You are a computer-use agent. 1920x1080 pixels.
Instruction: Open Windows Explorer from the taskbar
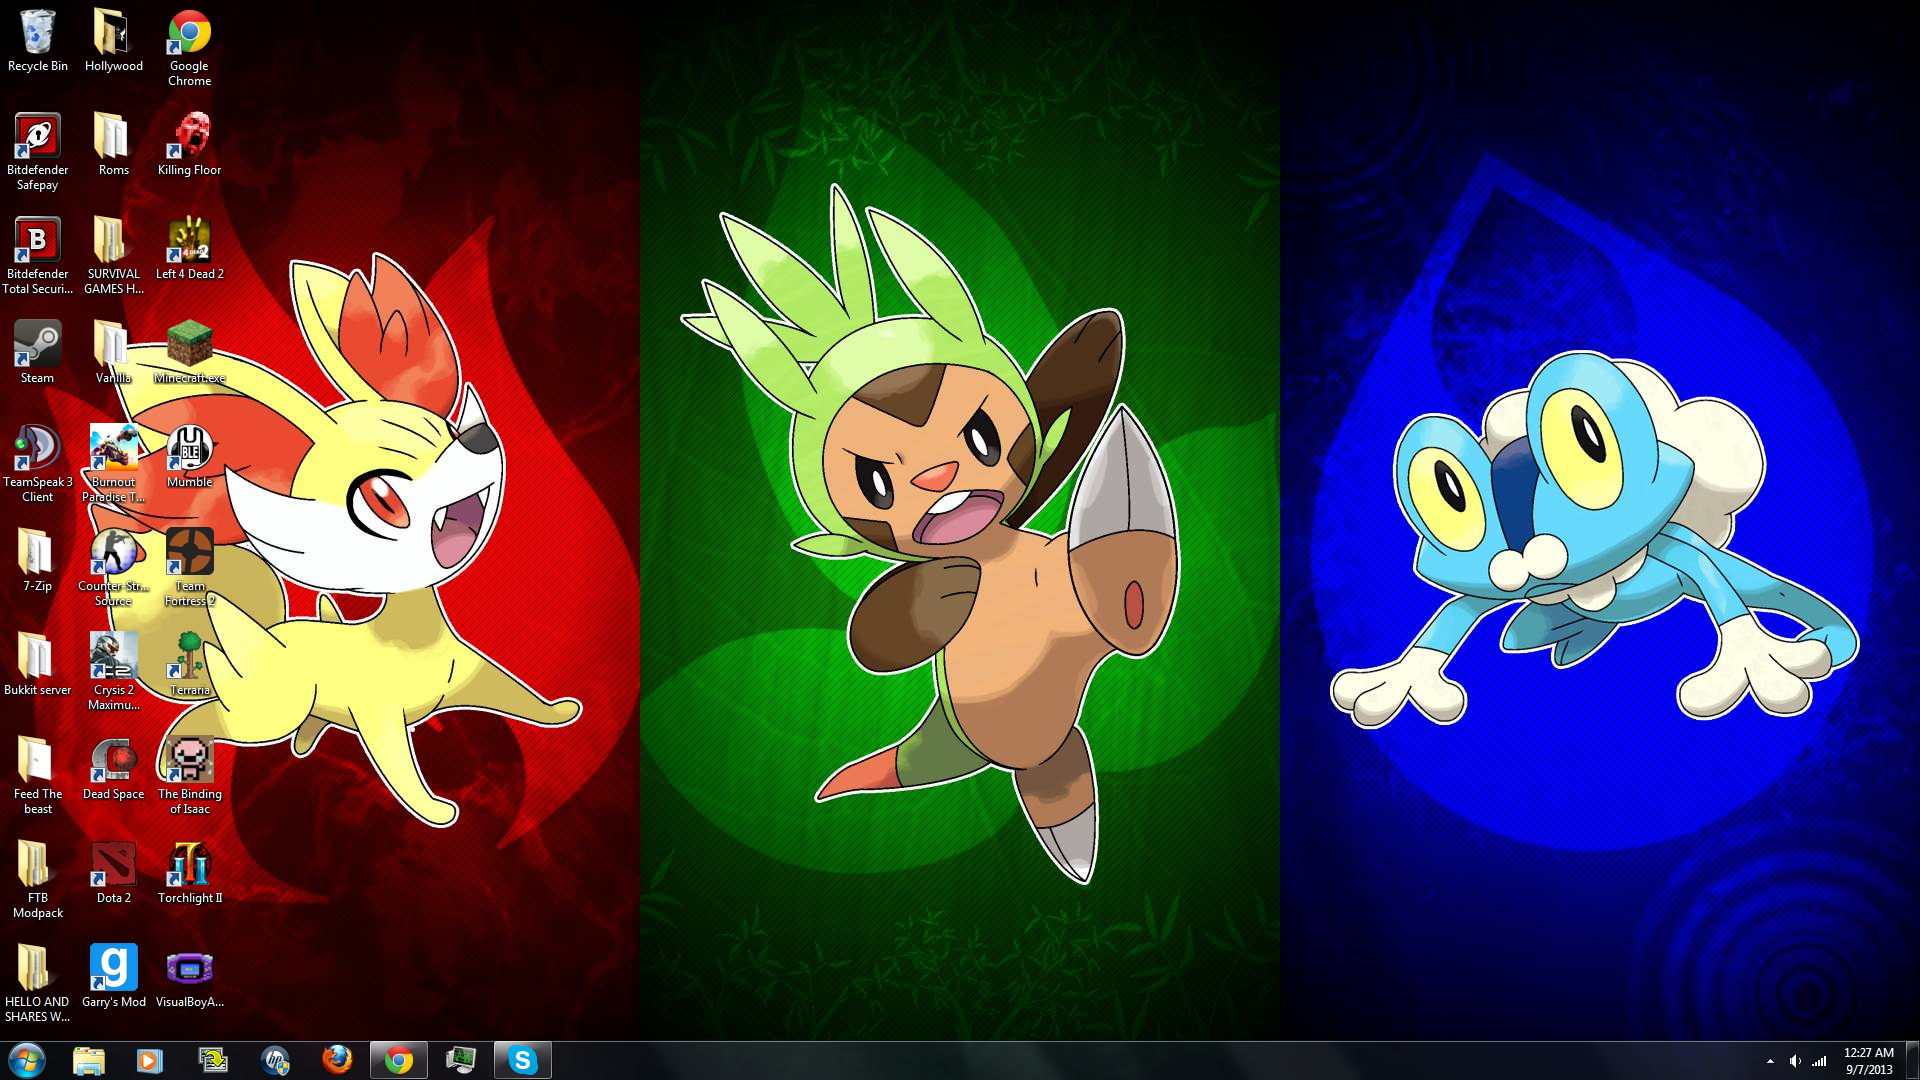click(x=89, y=1060)
